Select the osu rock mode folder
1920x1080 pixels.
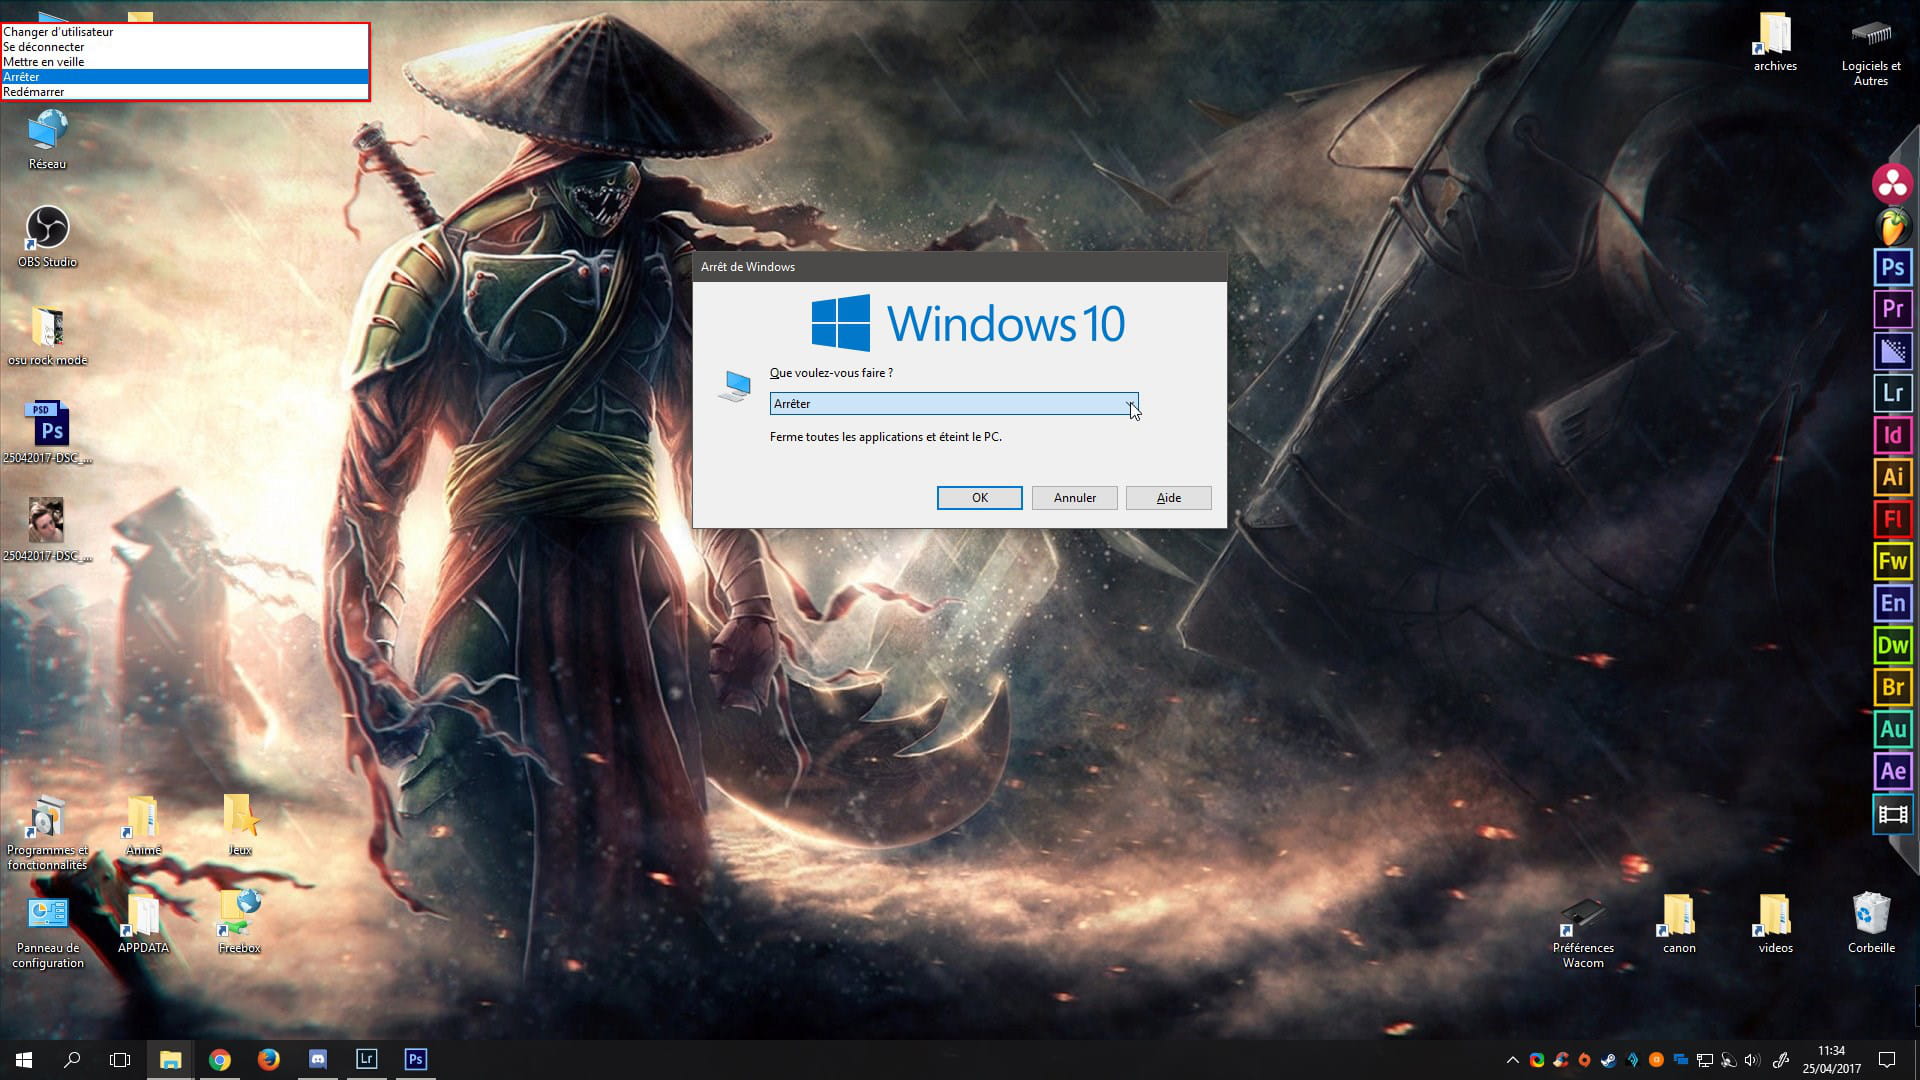(x=47, y=336)
